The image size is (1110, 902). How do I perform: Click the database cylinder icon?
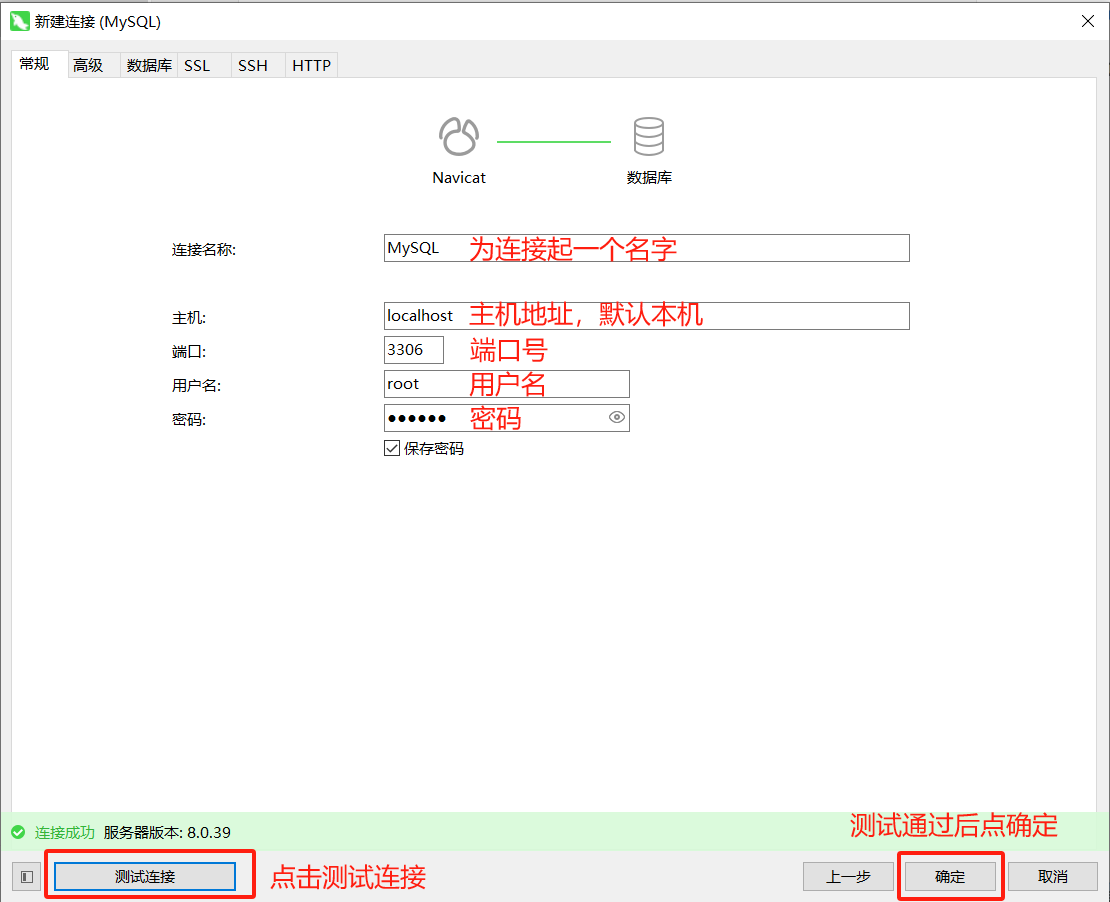(648, 136)
